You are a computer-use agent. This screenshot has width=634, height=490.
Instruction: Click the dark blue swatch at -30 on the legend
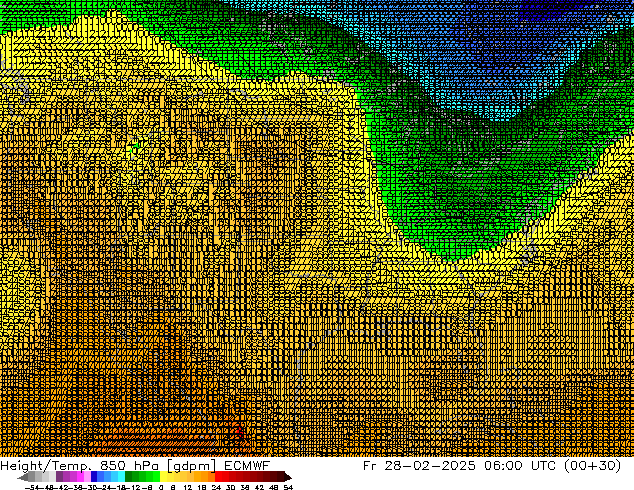pos(94,477)
